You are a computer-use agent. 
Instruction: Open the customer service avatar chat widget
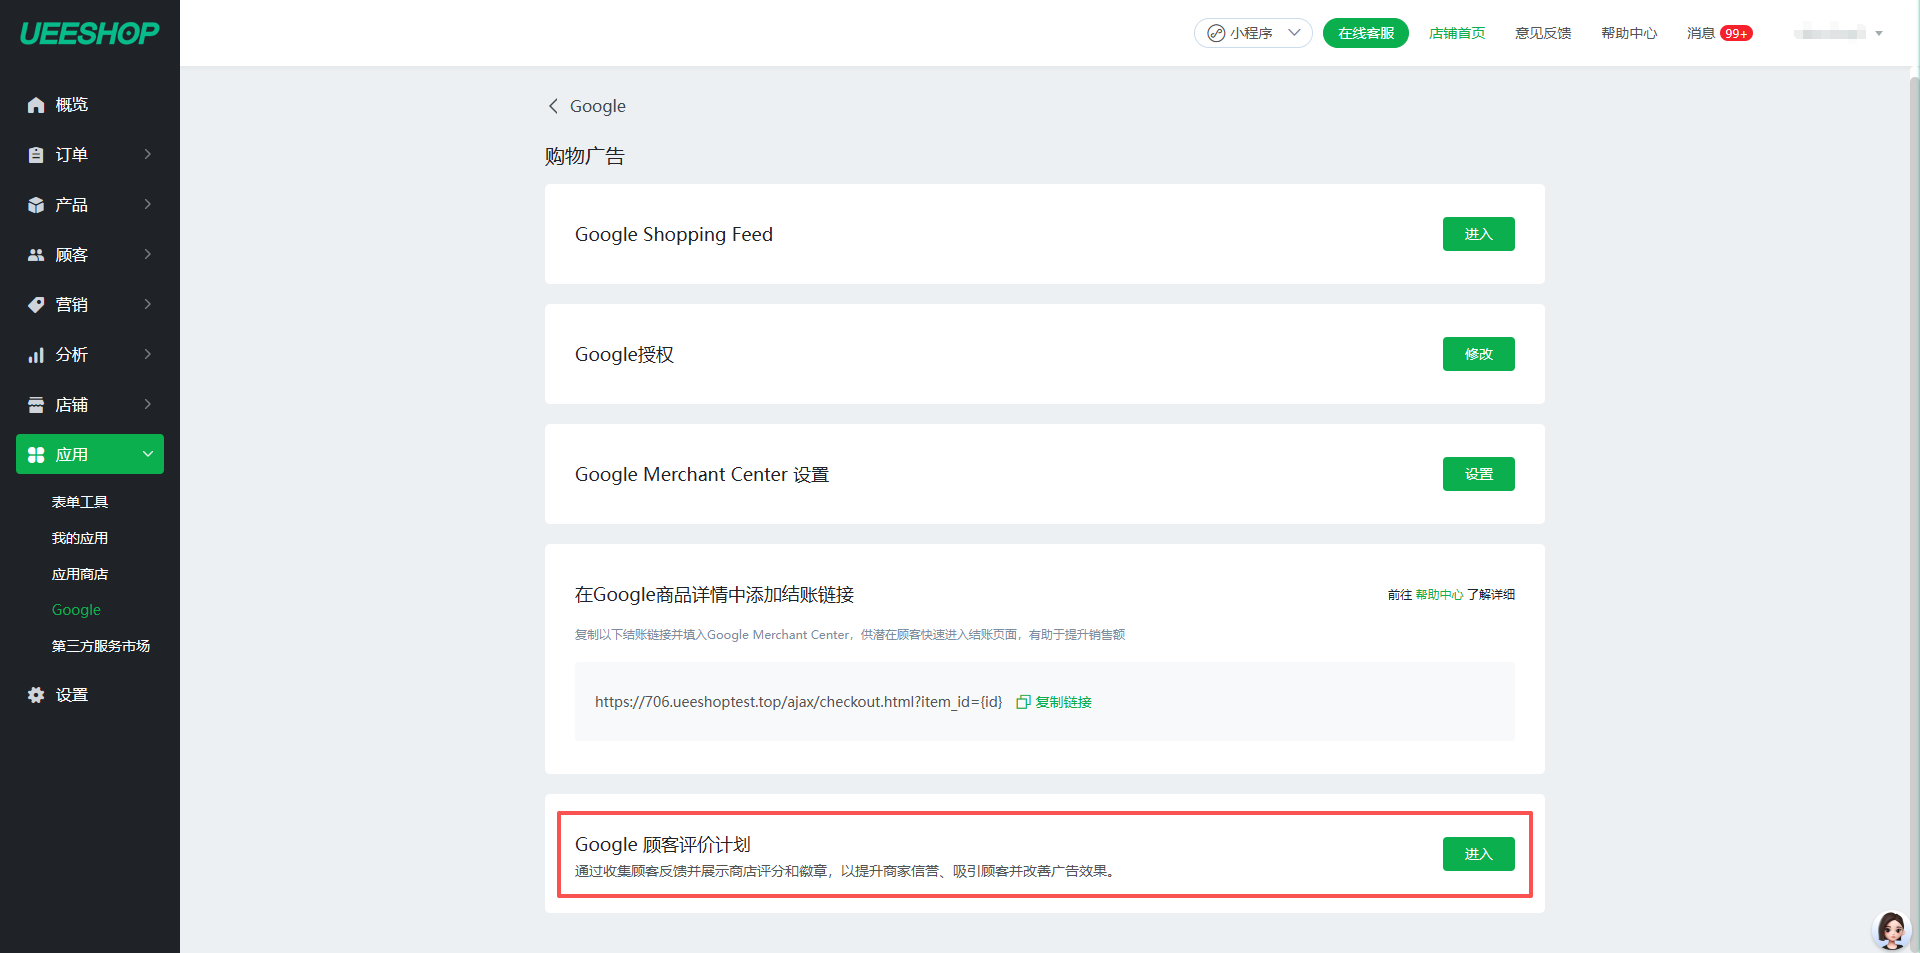coord(1890,930)
